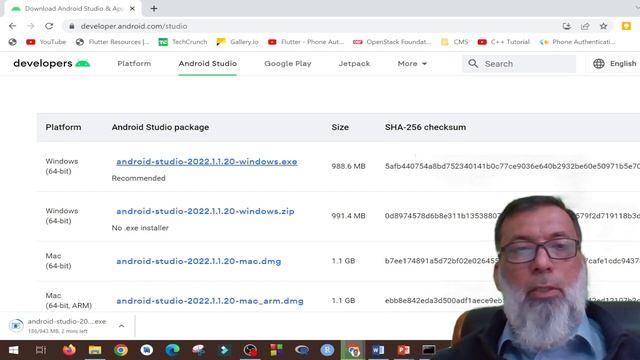Download android-studio-2022.1.1.20-mac_arm.dmg

coord(210,301)
